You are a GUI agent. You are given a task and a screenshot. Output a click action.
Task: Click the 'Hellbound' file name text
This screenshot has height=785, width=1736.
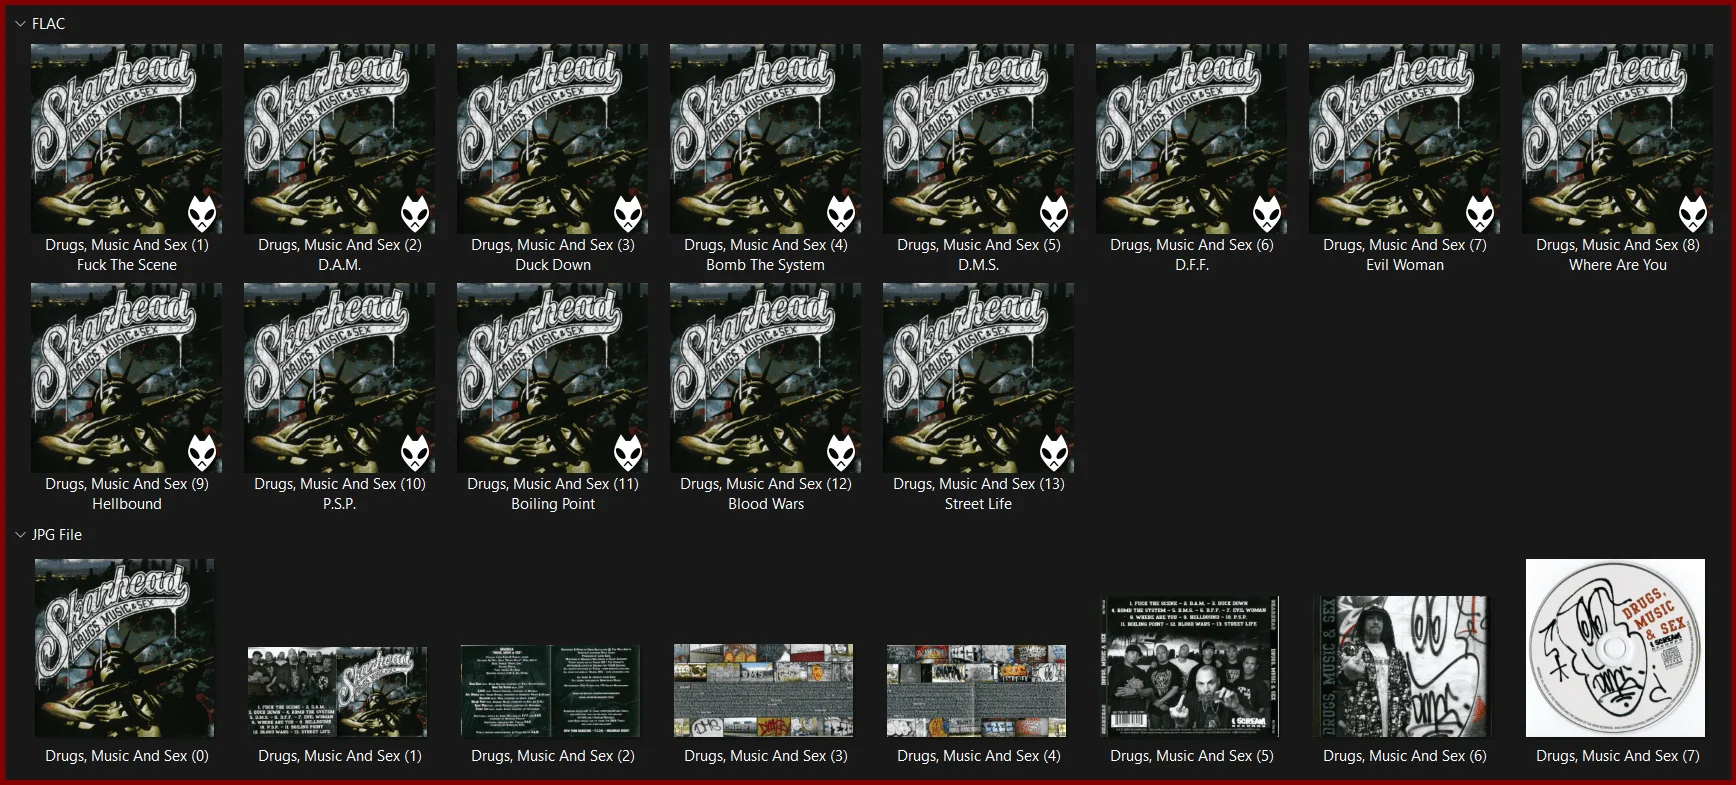click(127, 504)
